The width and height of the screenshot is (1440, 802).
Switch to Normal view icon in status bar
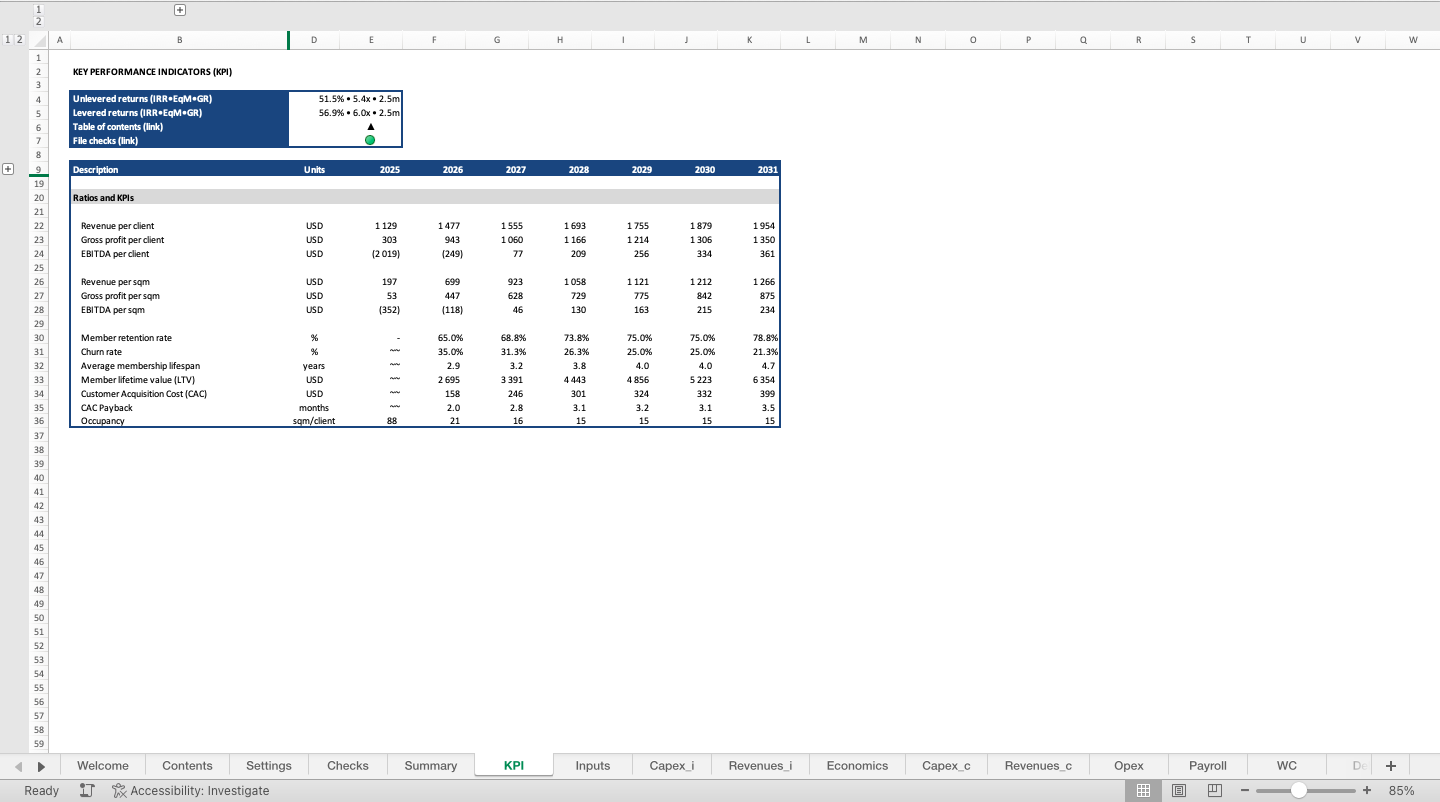1143,790
